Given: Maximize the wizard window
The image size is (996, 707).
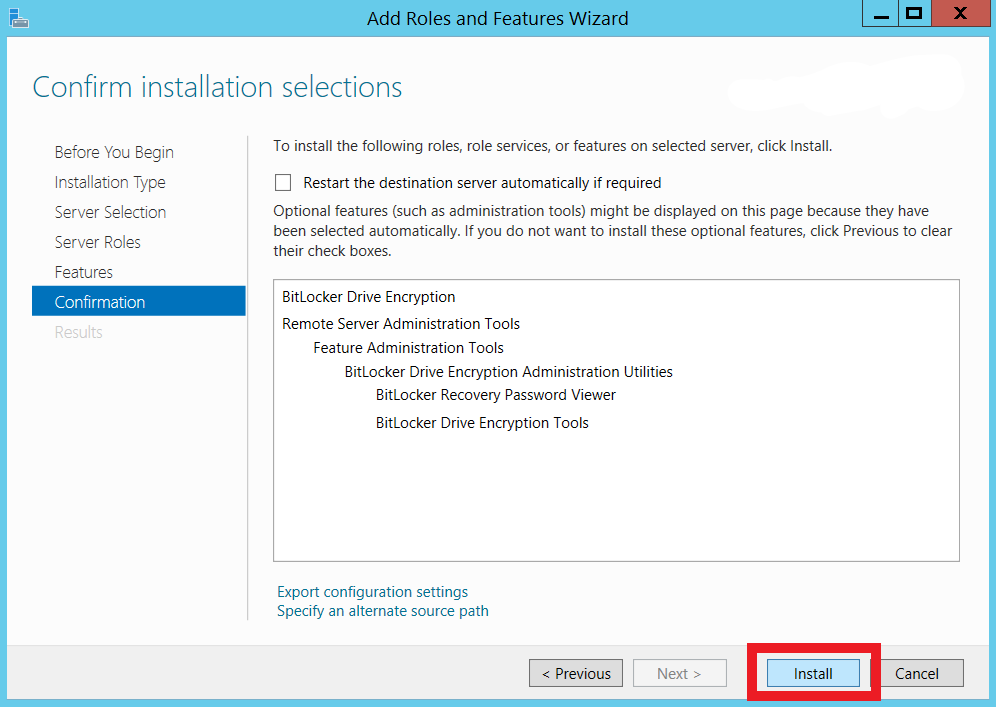Looking at the screenshot, I should (913, 14).
